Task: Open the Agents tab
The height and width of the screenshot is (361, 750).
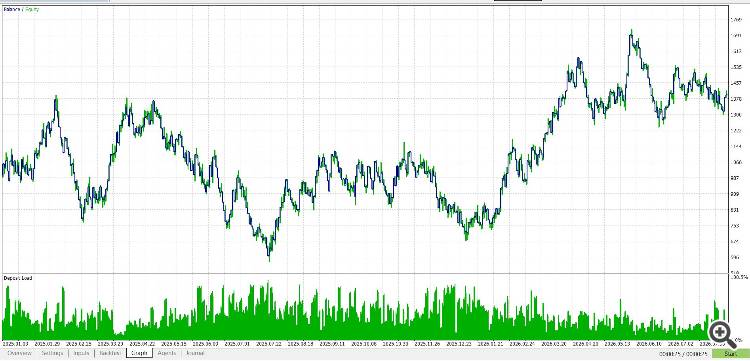Action: (166, 353)
